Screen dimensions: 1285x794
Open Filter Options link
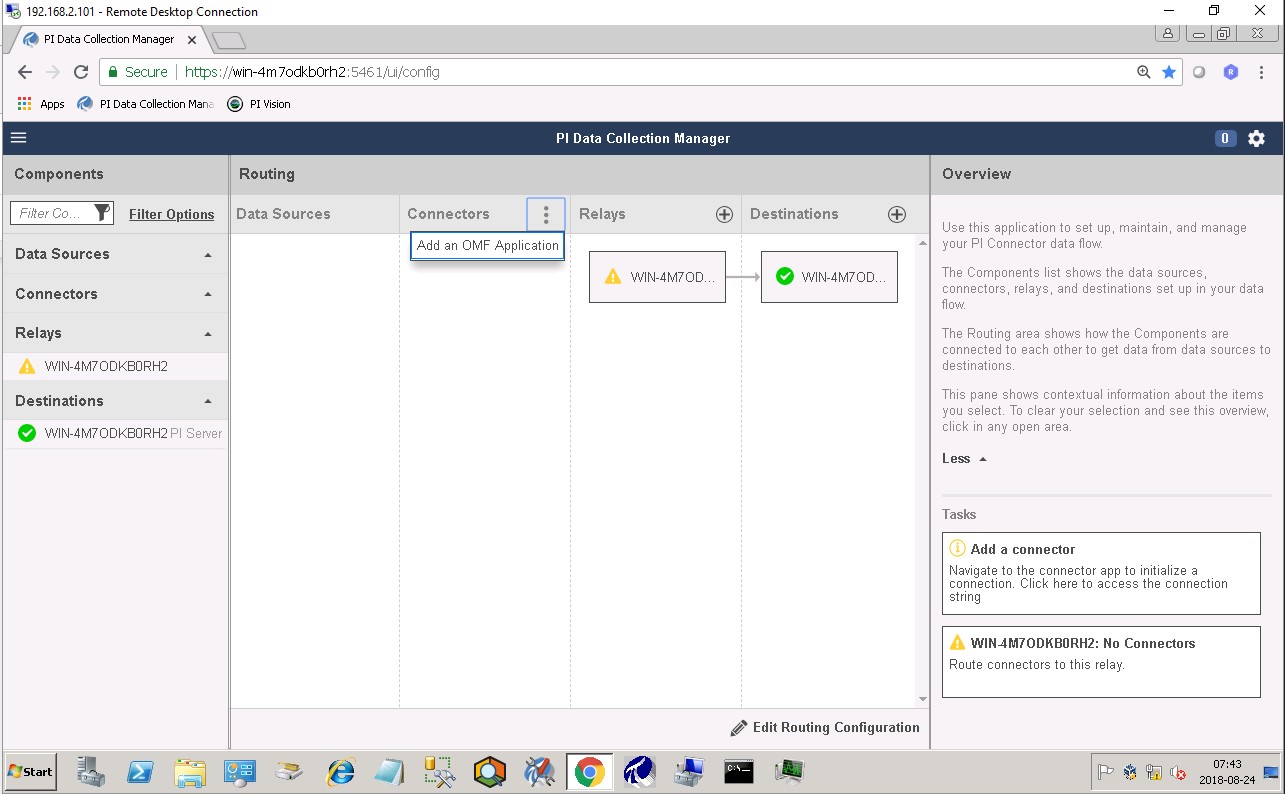point(171,214)
